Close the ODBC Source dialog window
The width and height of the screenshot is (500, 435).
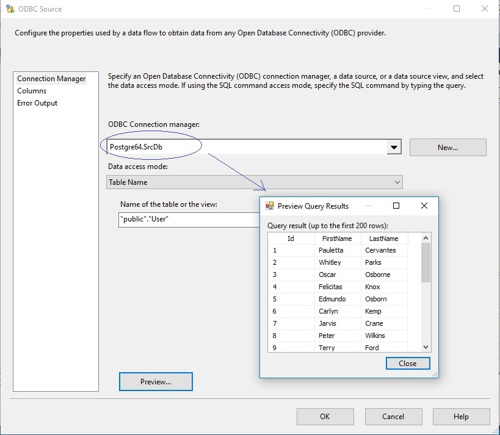(x=485, y=9)
